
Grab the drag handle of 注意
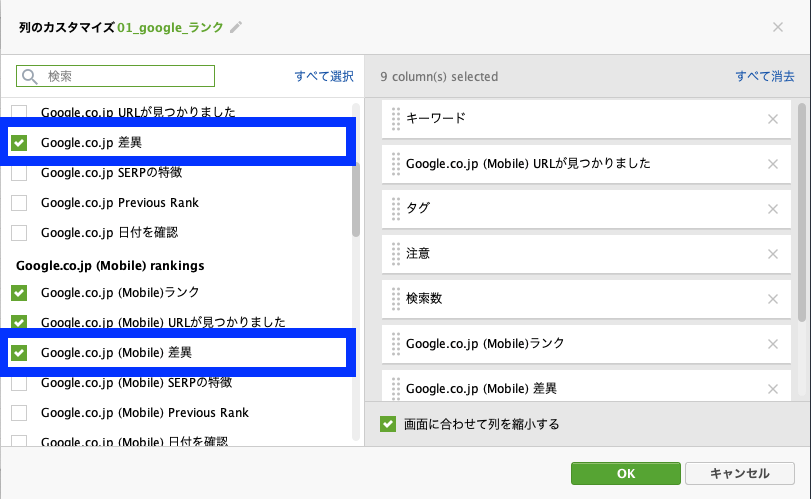click(396, 254)
